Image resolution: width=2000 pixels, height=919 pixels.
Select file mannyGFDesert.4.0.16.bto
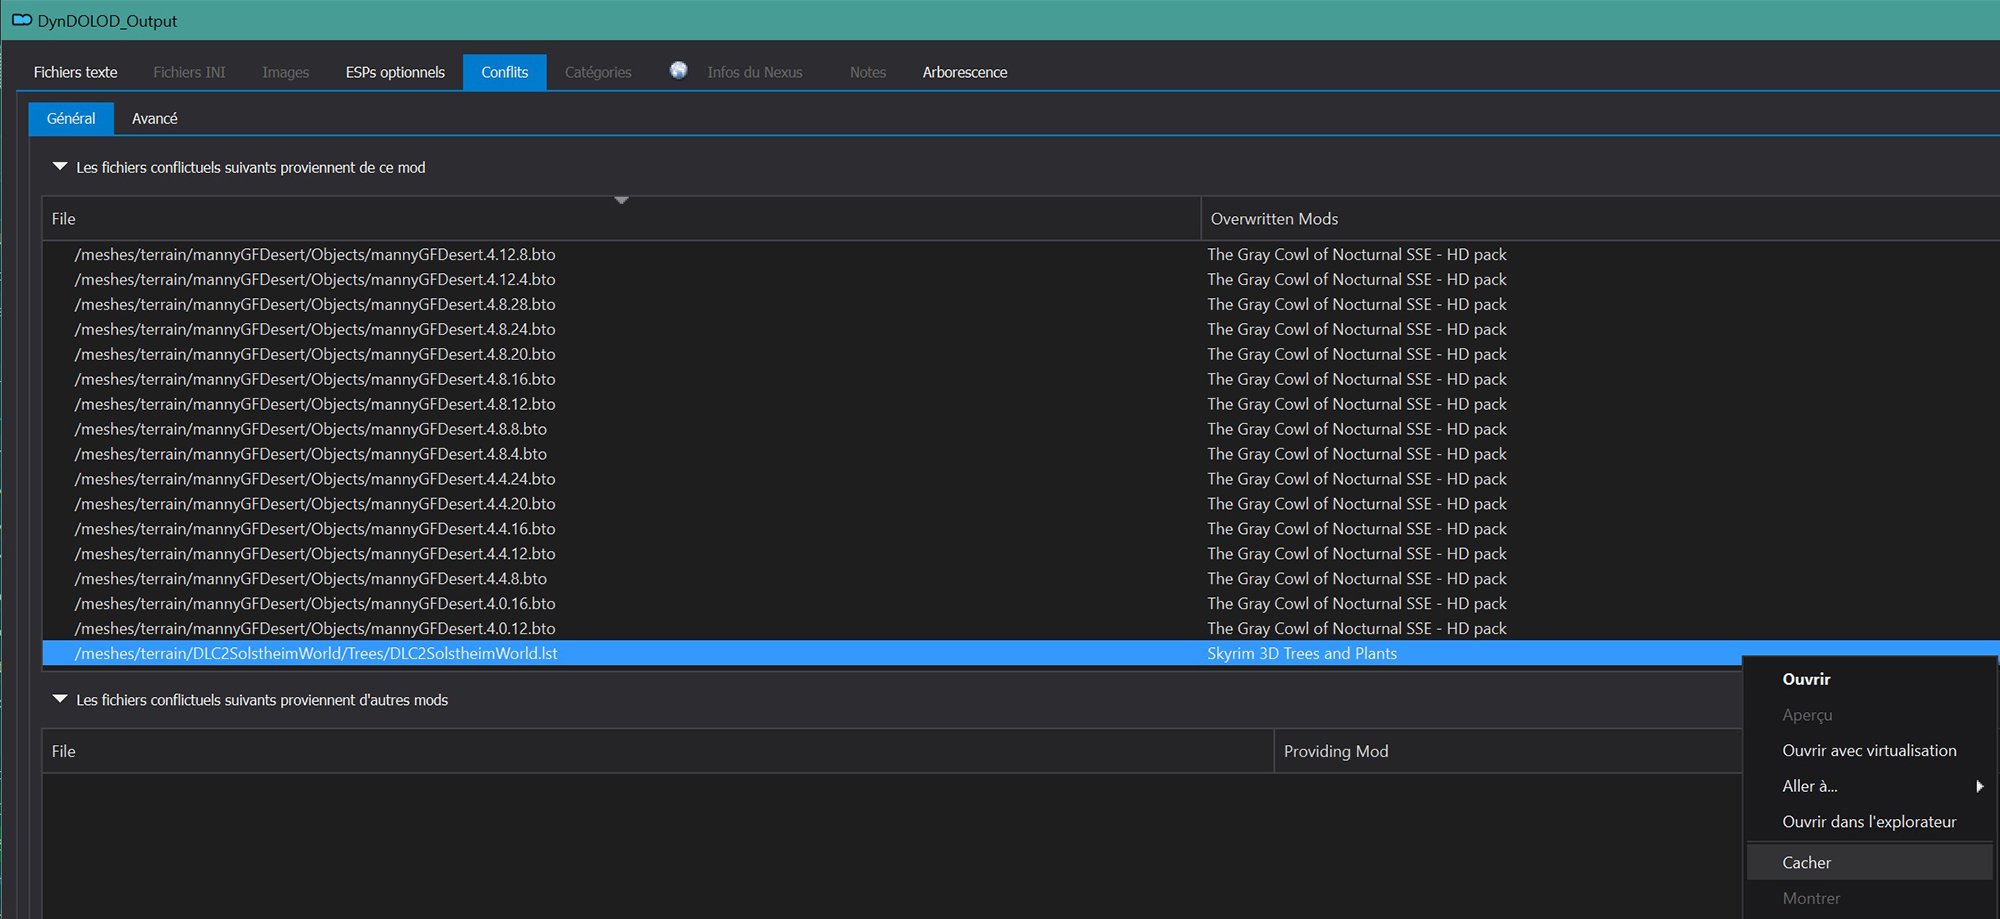tap(315, 604)
